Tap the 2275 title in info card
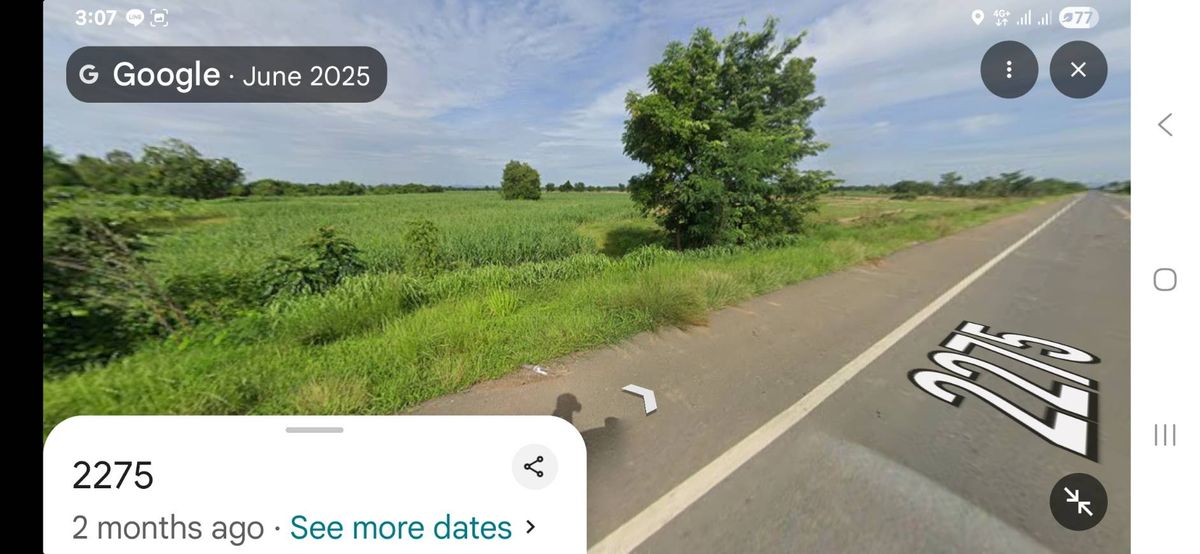 113,476
